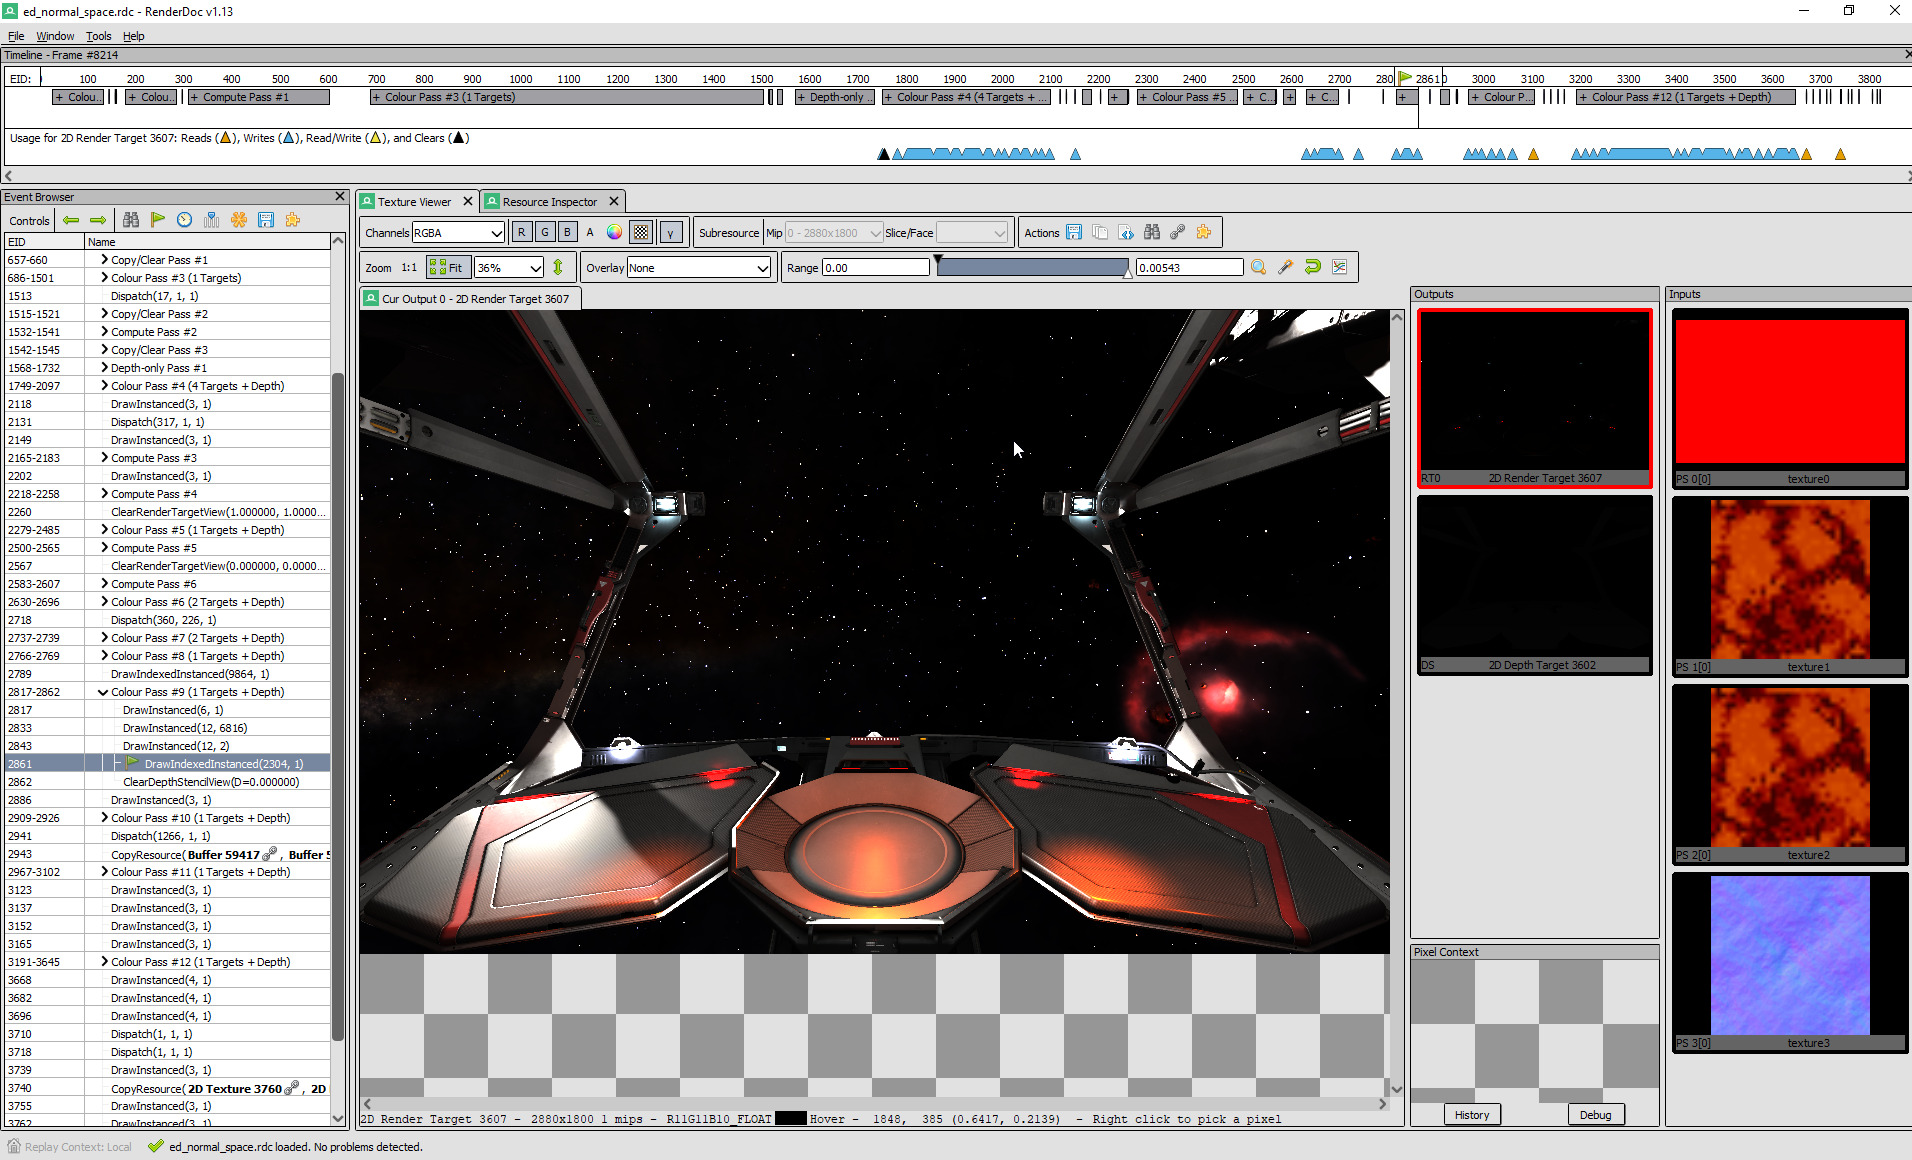This screenshot has width=1912, height=1160.
Task: Toggle the B blue channel button
Action: click(x=568, y=232)
